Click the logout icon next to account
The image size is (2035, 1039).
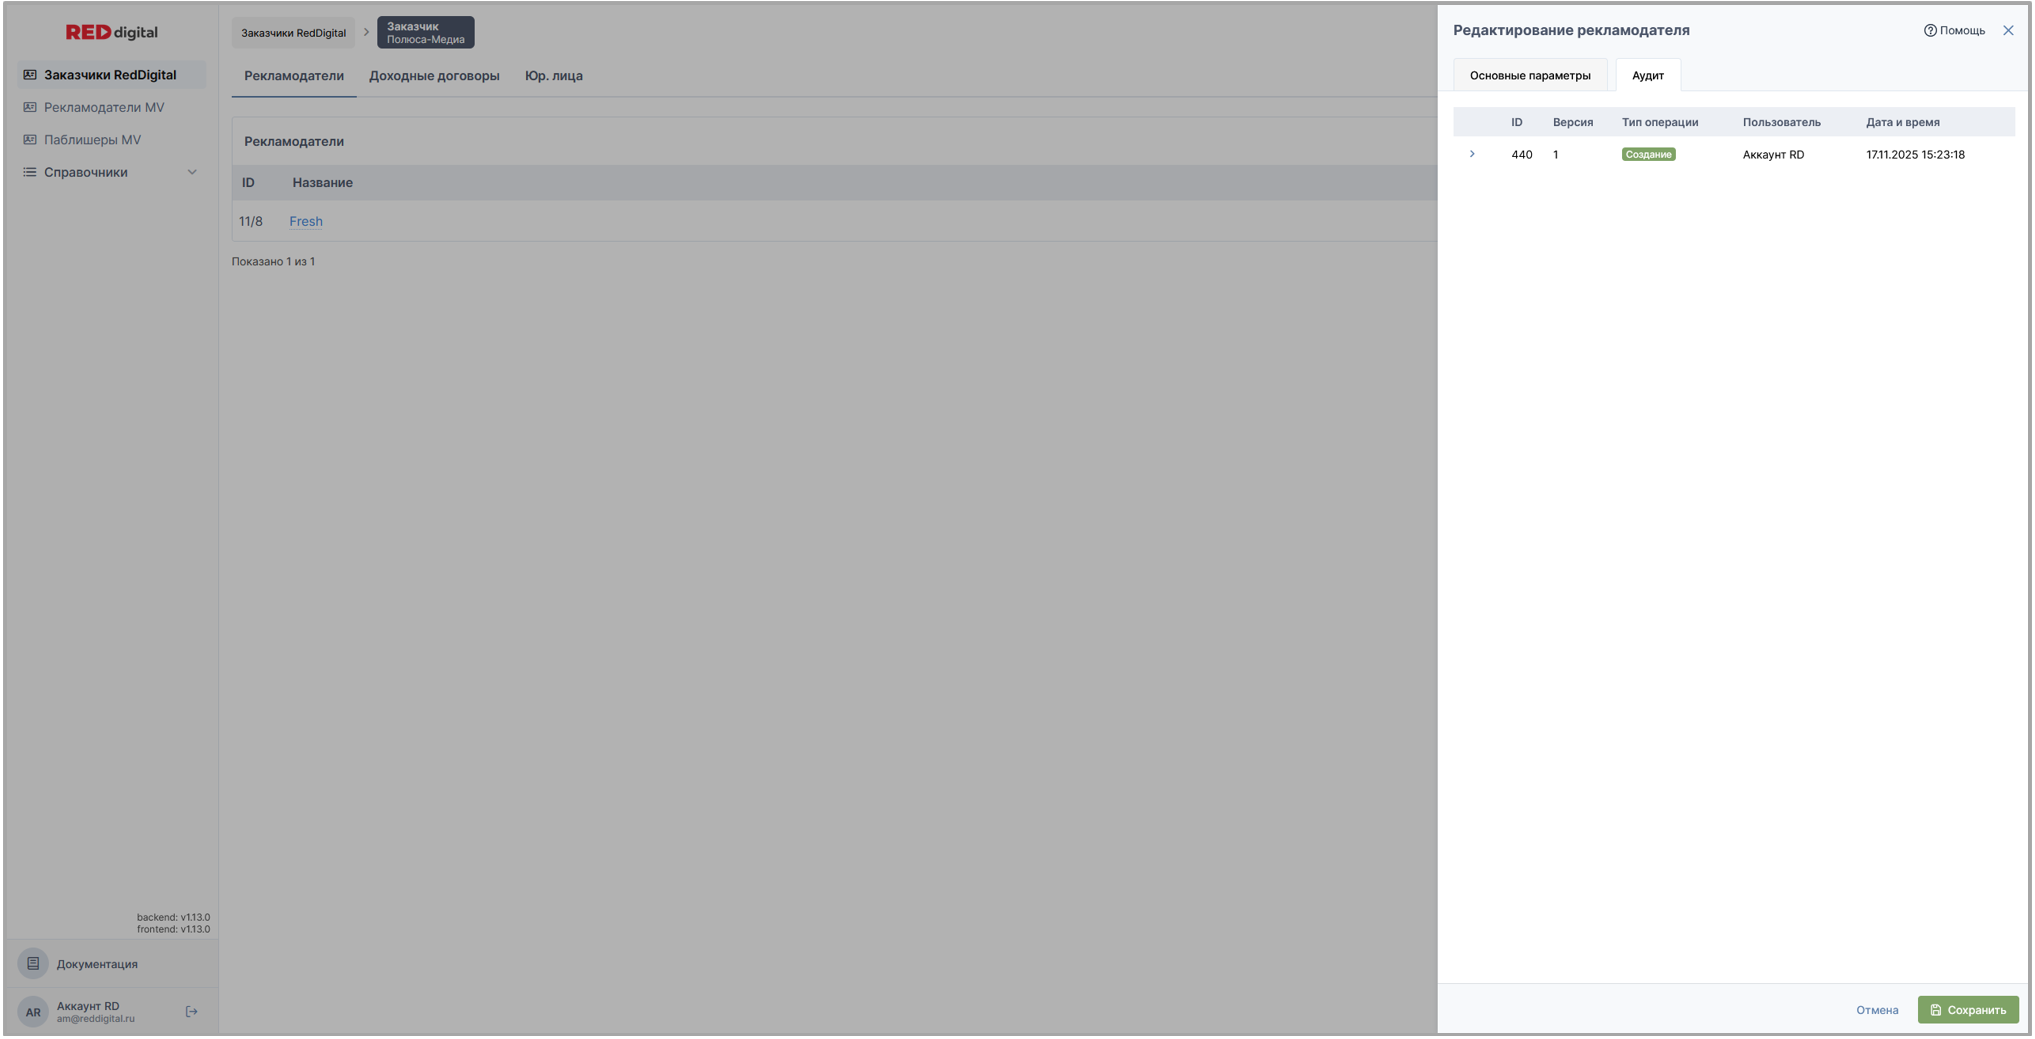[191, 1012]
